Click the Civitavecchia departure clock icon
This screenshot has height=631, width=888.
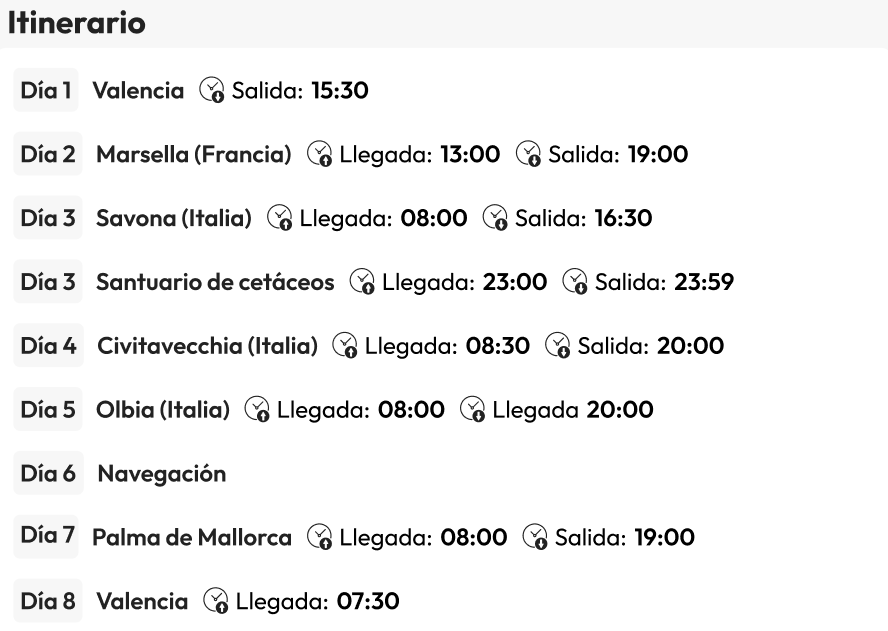(x=558, y=346)
